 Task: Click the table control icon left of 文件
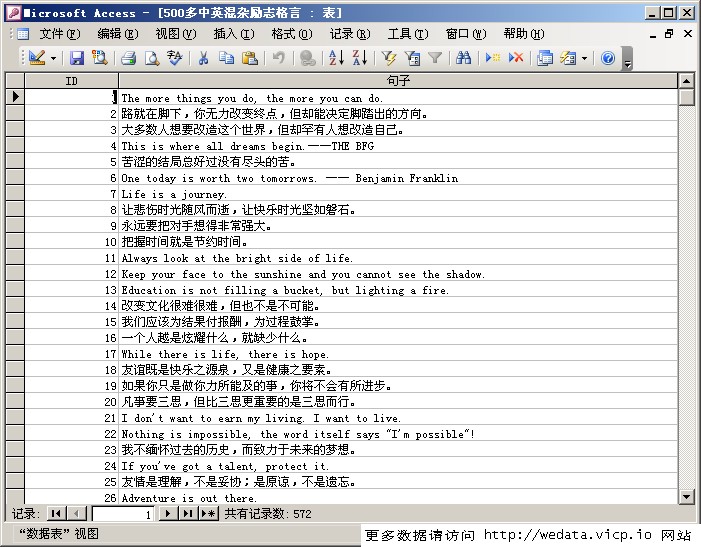pyautogui.click(x=22, y=34)
